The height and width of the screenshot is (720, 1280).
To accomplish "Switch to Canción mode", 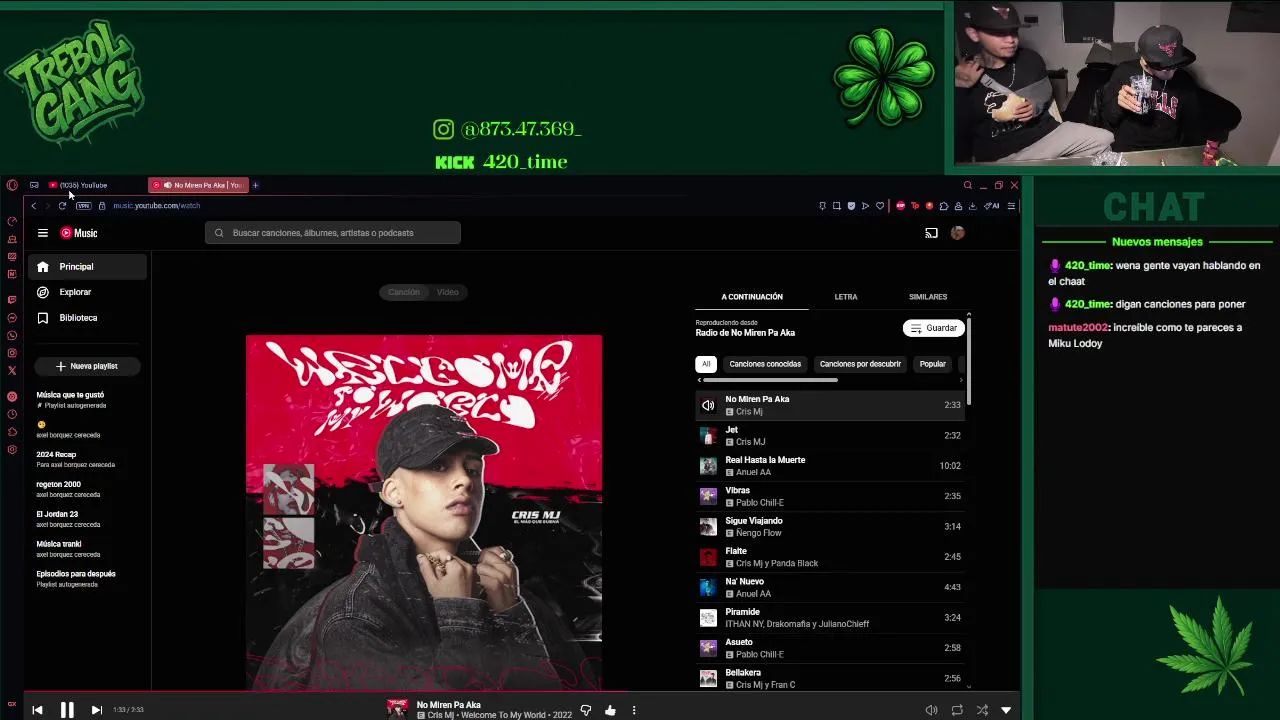I will [403, 292].
